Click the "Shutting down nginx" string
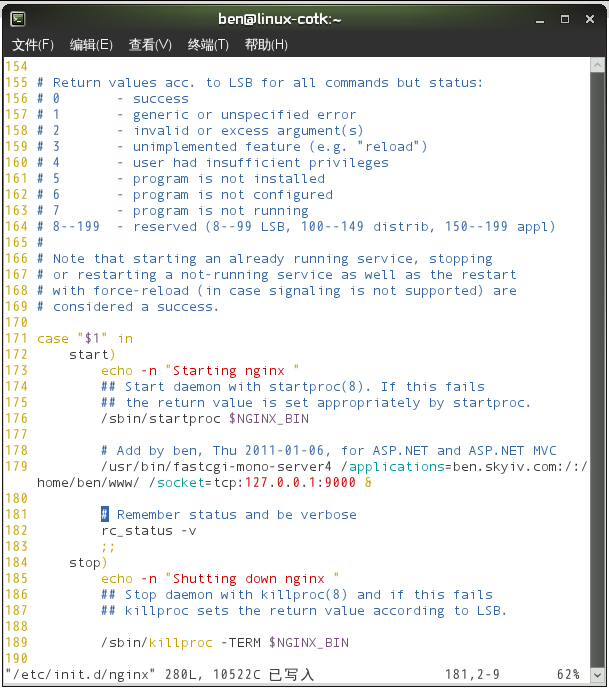The height and width of the screenshot is (689, 609). pos(252,579)
